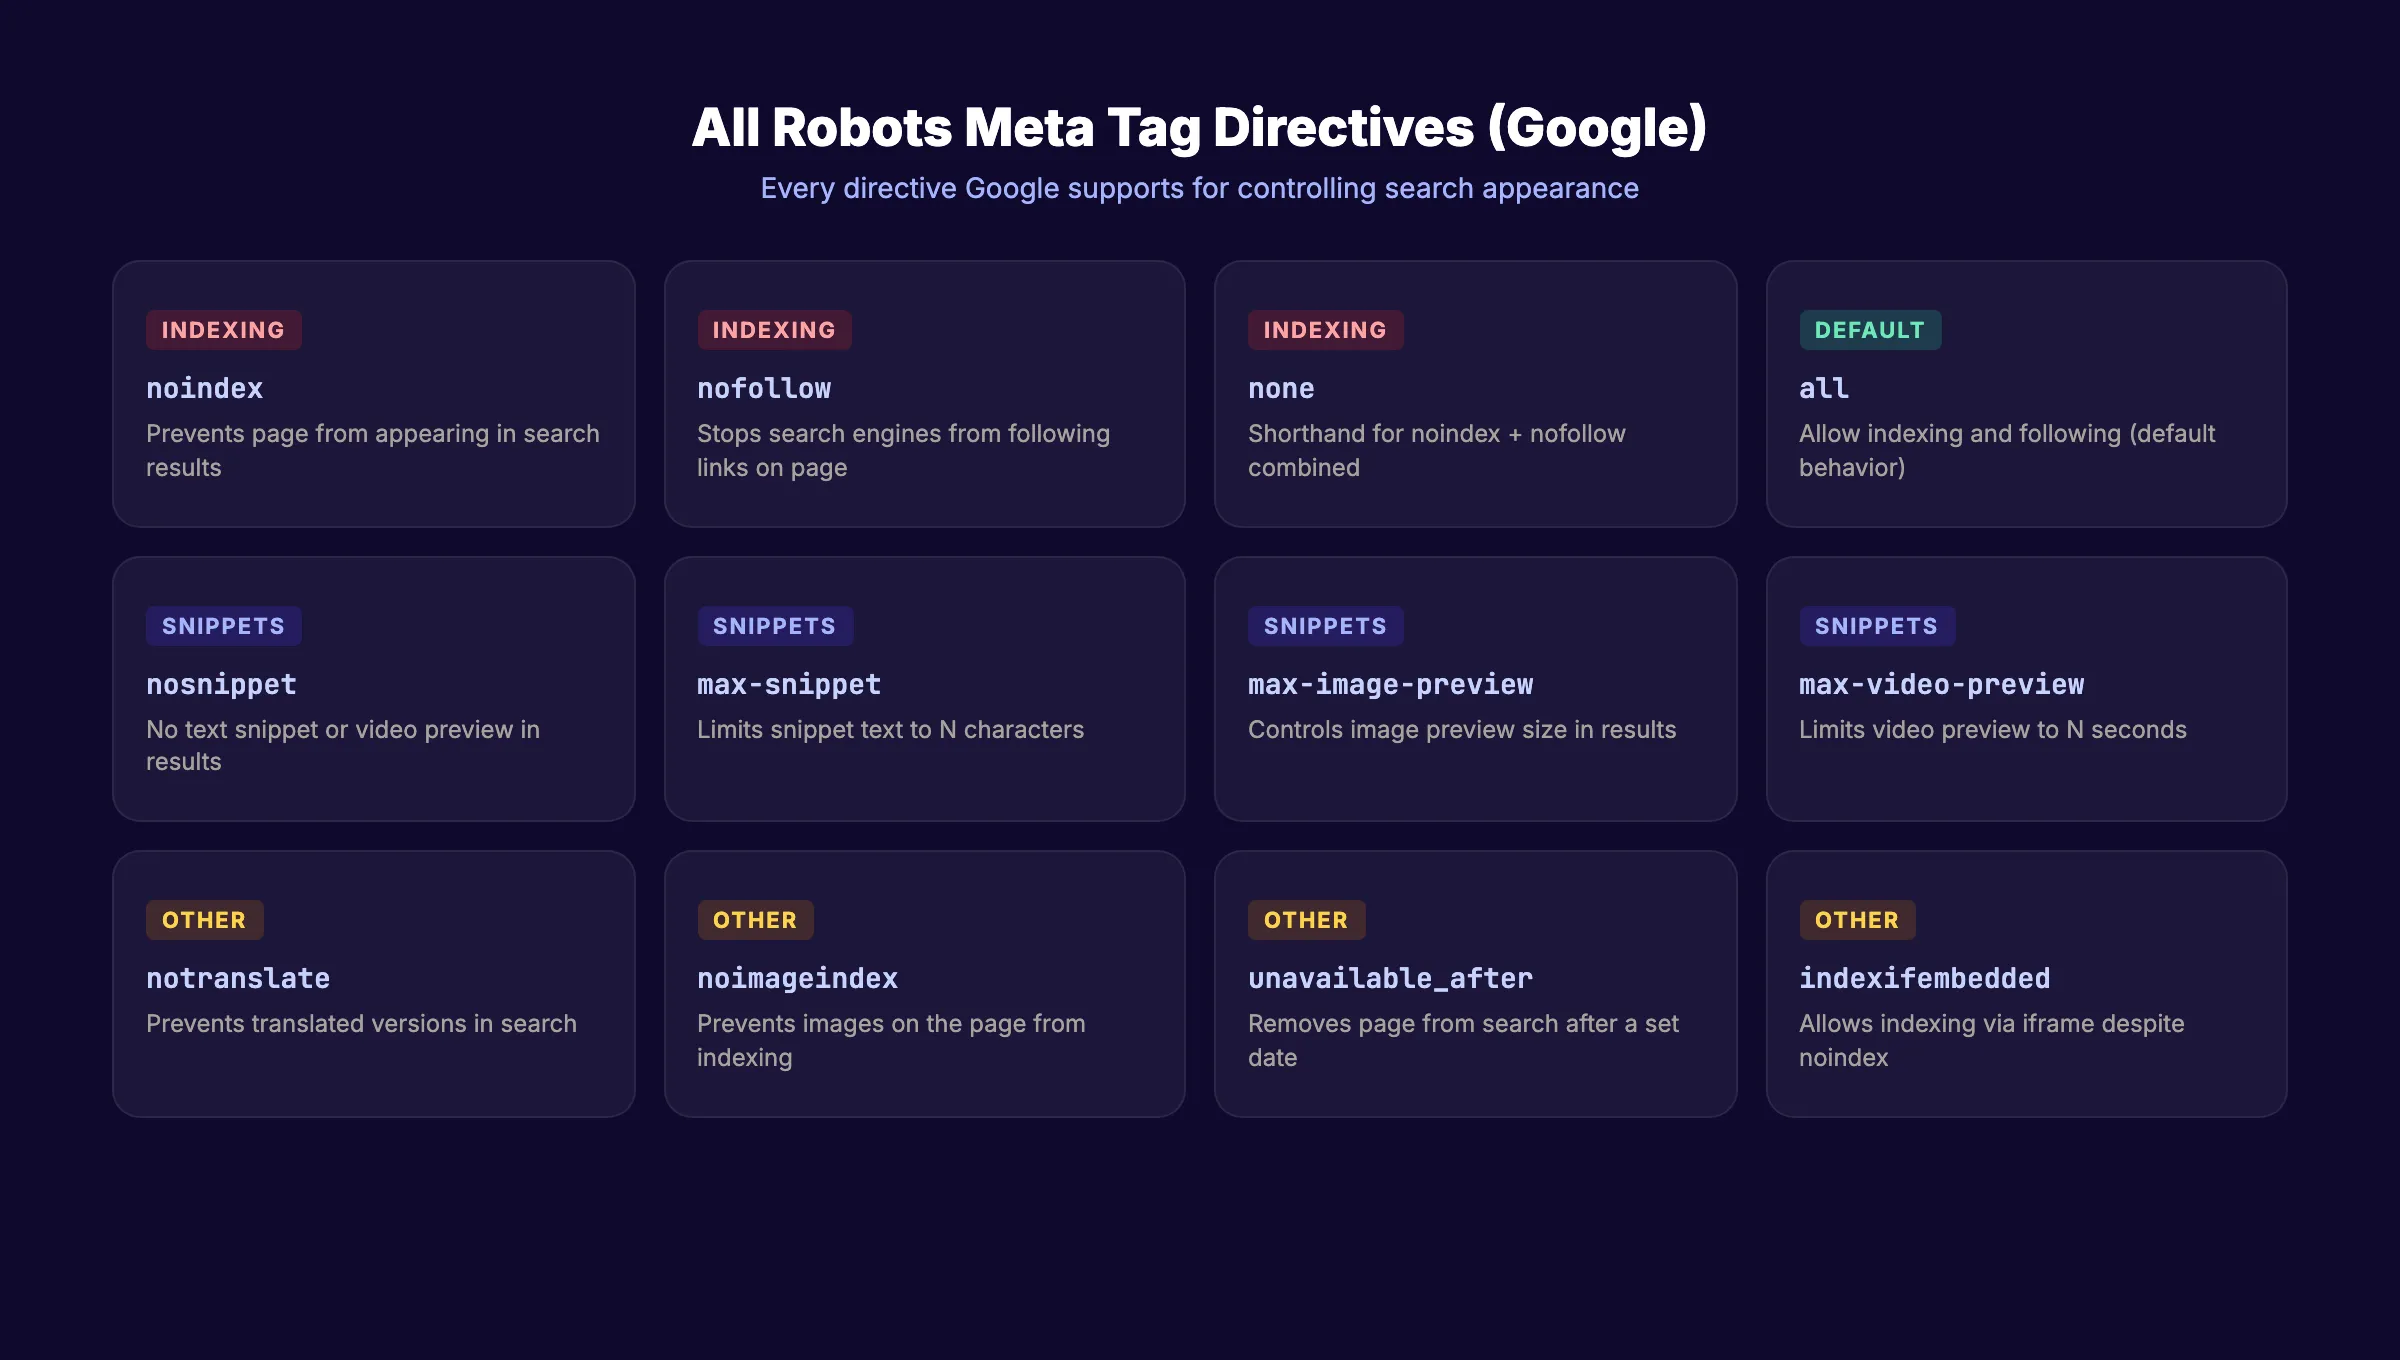2400x1360 pixels.
Task: Click 'Removes page from search after a set date'
Action: [x=1463, y=1040]
